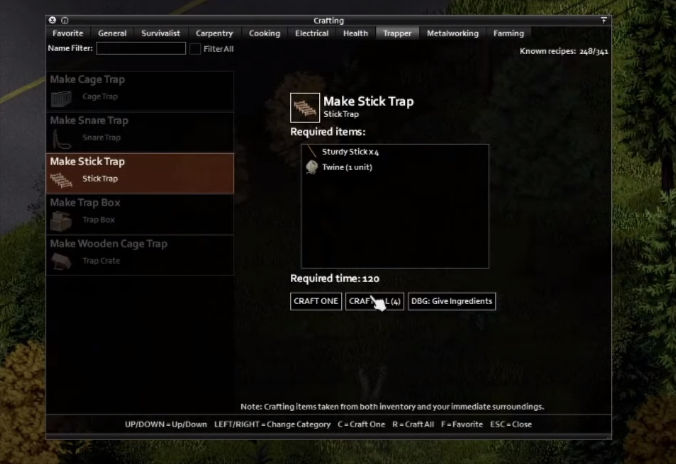
Task: Click the Twine ingredient icon
Action: (311, 167)
